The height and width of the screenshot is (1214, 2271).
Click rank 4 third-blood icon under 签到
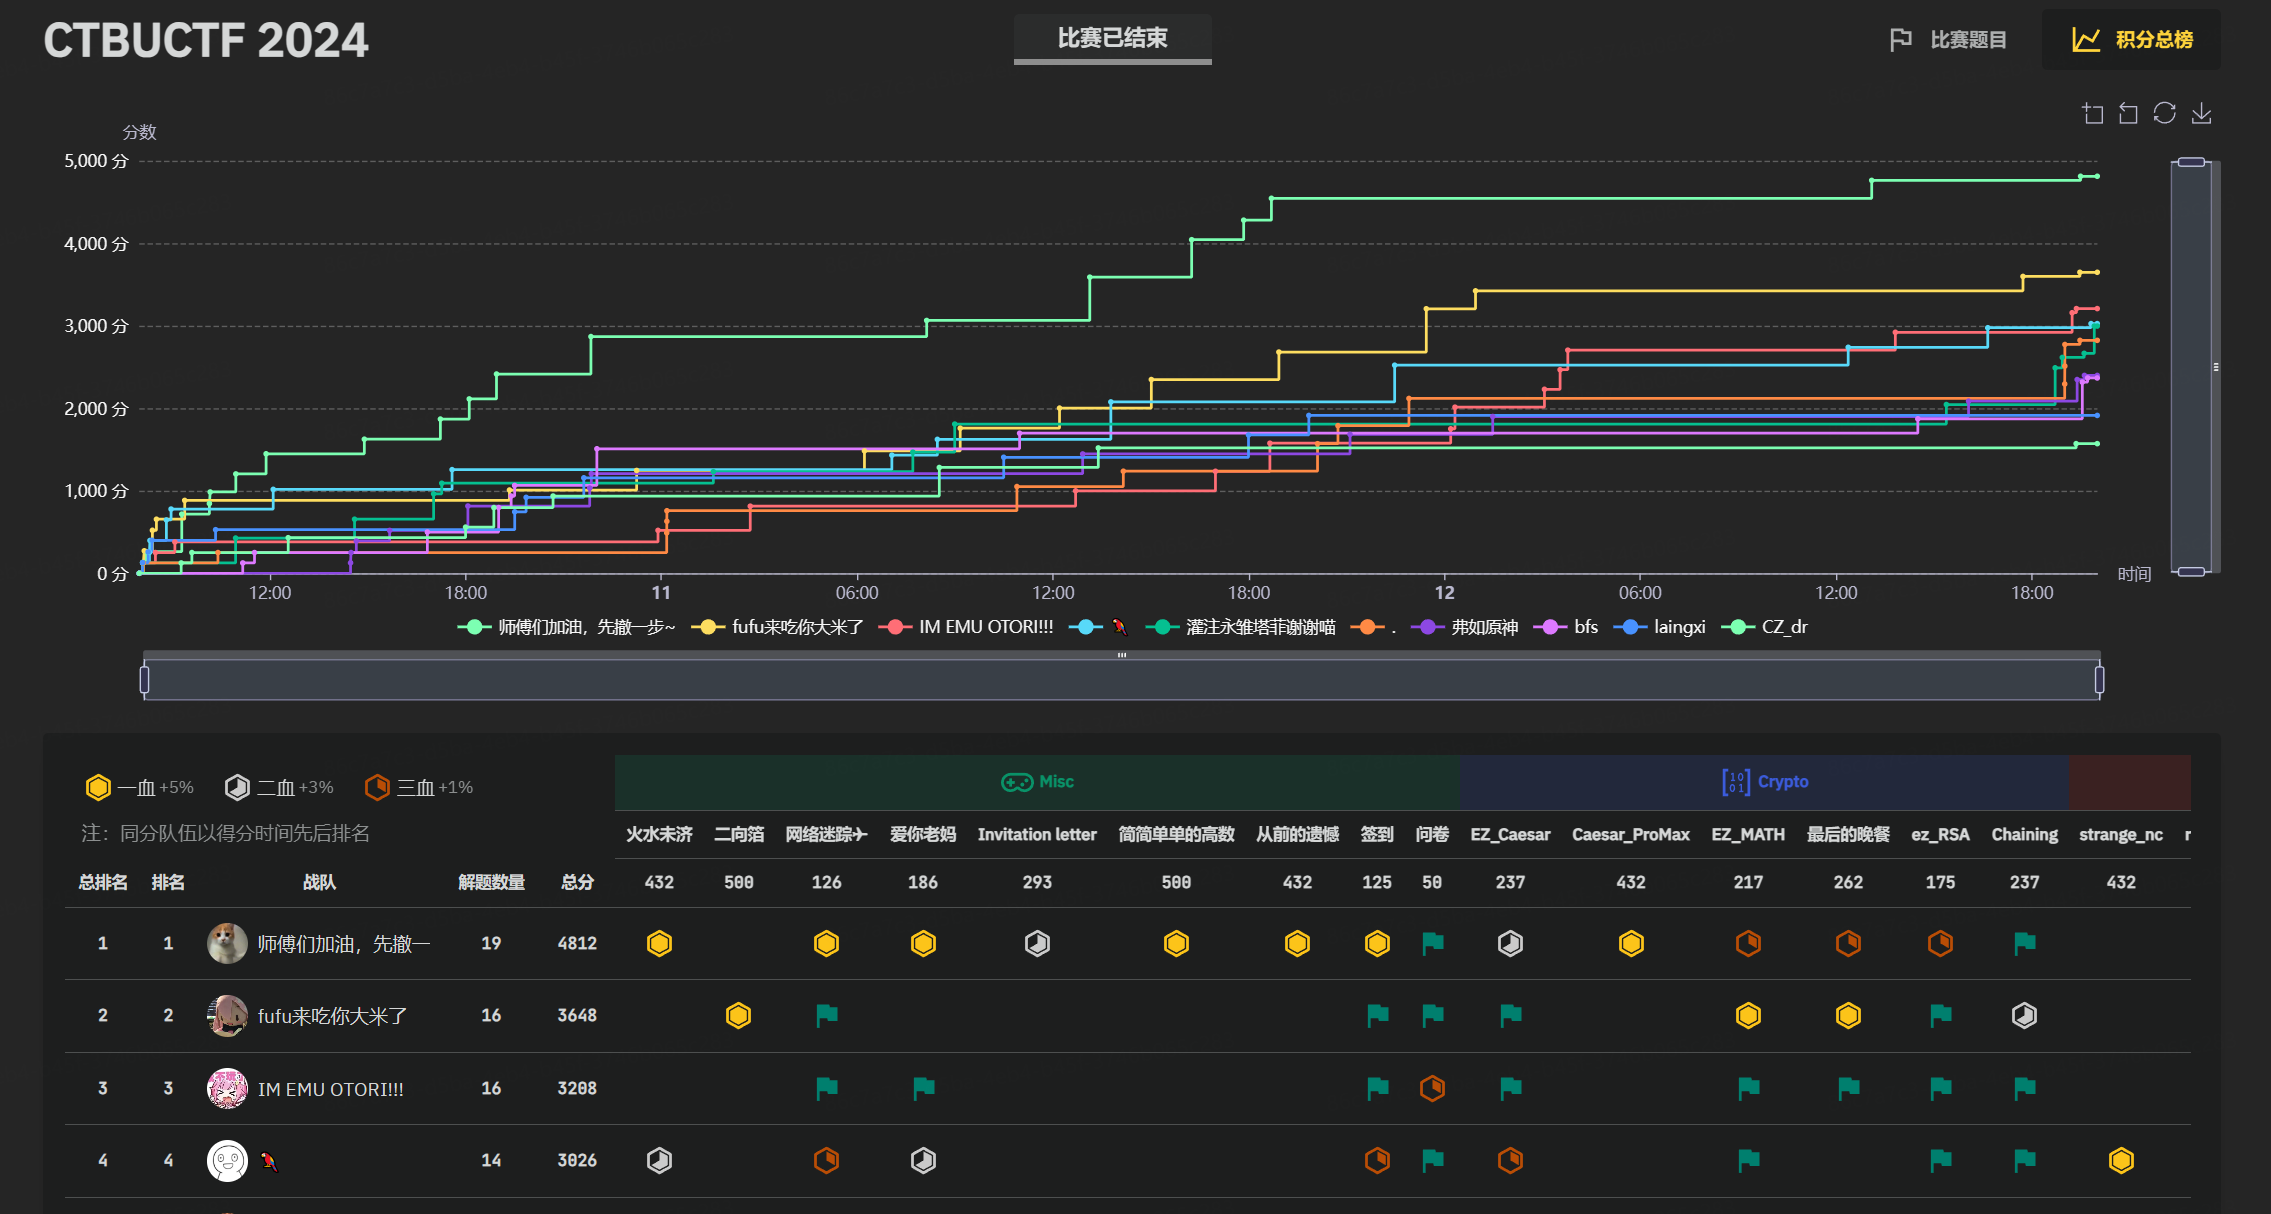(x=1377, y=1160)
